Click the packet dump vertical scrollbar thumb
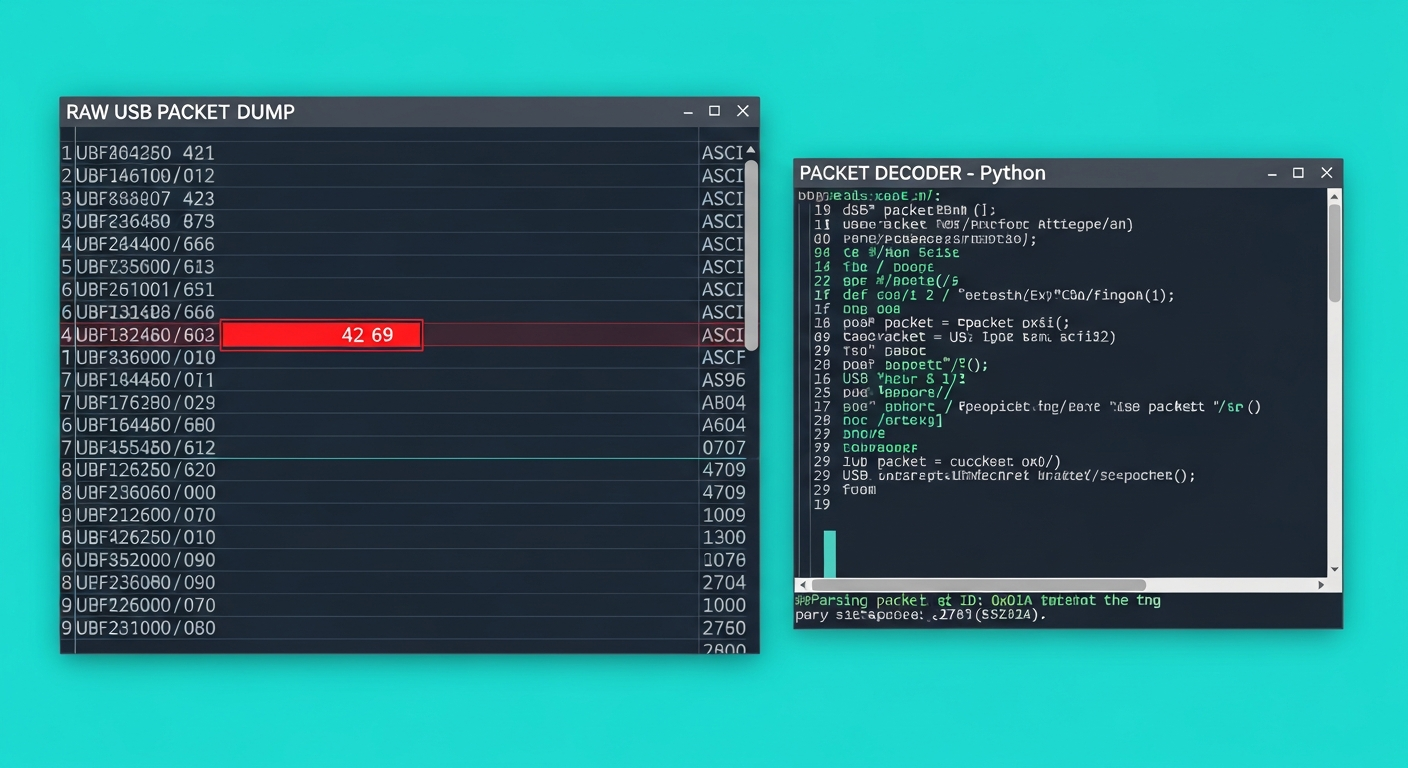 point(751,254)
